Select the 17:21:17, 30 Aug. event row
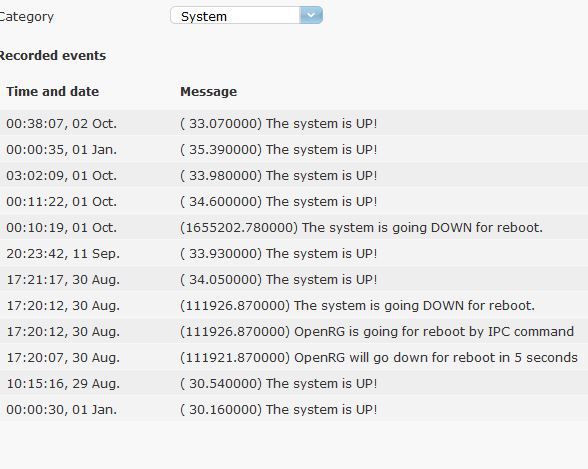This screenshot has width=588, height=469. coord(294,279)
